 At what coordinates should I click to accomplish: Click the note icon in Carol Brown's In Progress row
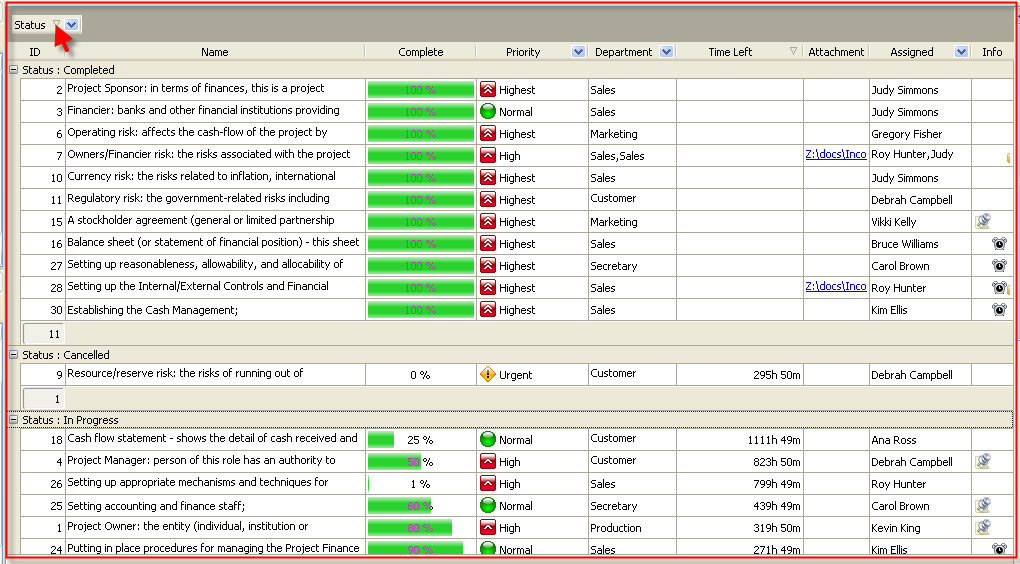pyautogui.click(x=983, y=506)
